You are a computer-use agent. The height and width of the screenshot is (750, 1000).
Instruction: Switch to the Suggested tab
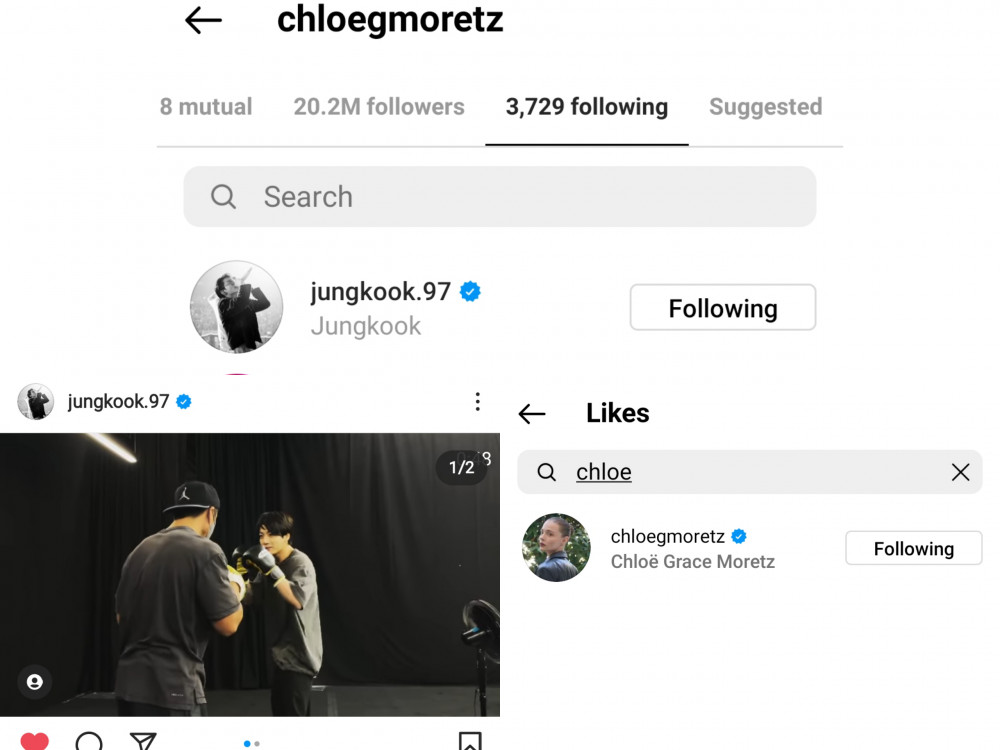(765, 107)
